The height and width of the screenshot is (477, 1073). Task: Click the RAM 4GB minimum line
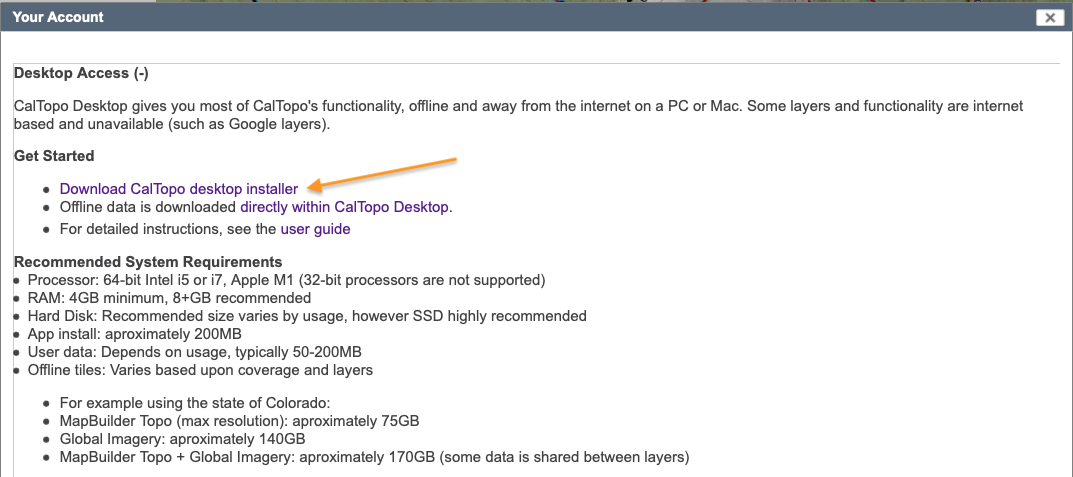[x=169, y=298]
